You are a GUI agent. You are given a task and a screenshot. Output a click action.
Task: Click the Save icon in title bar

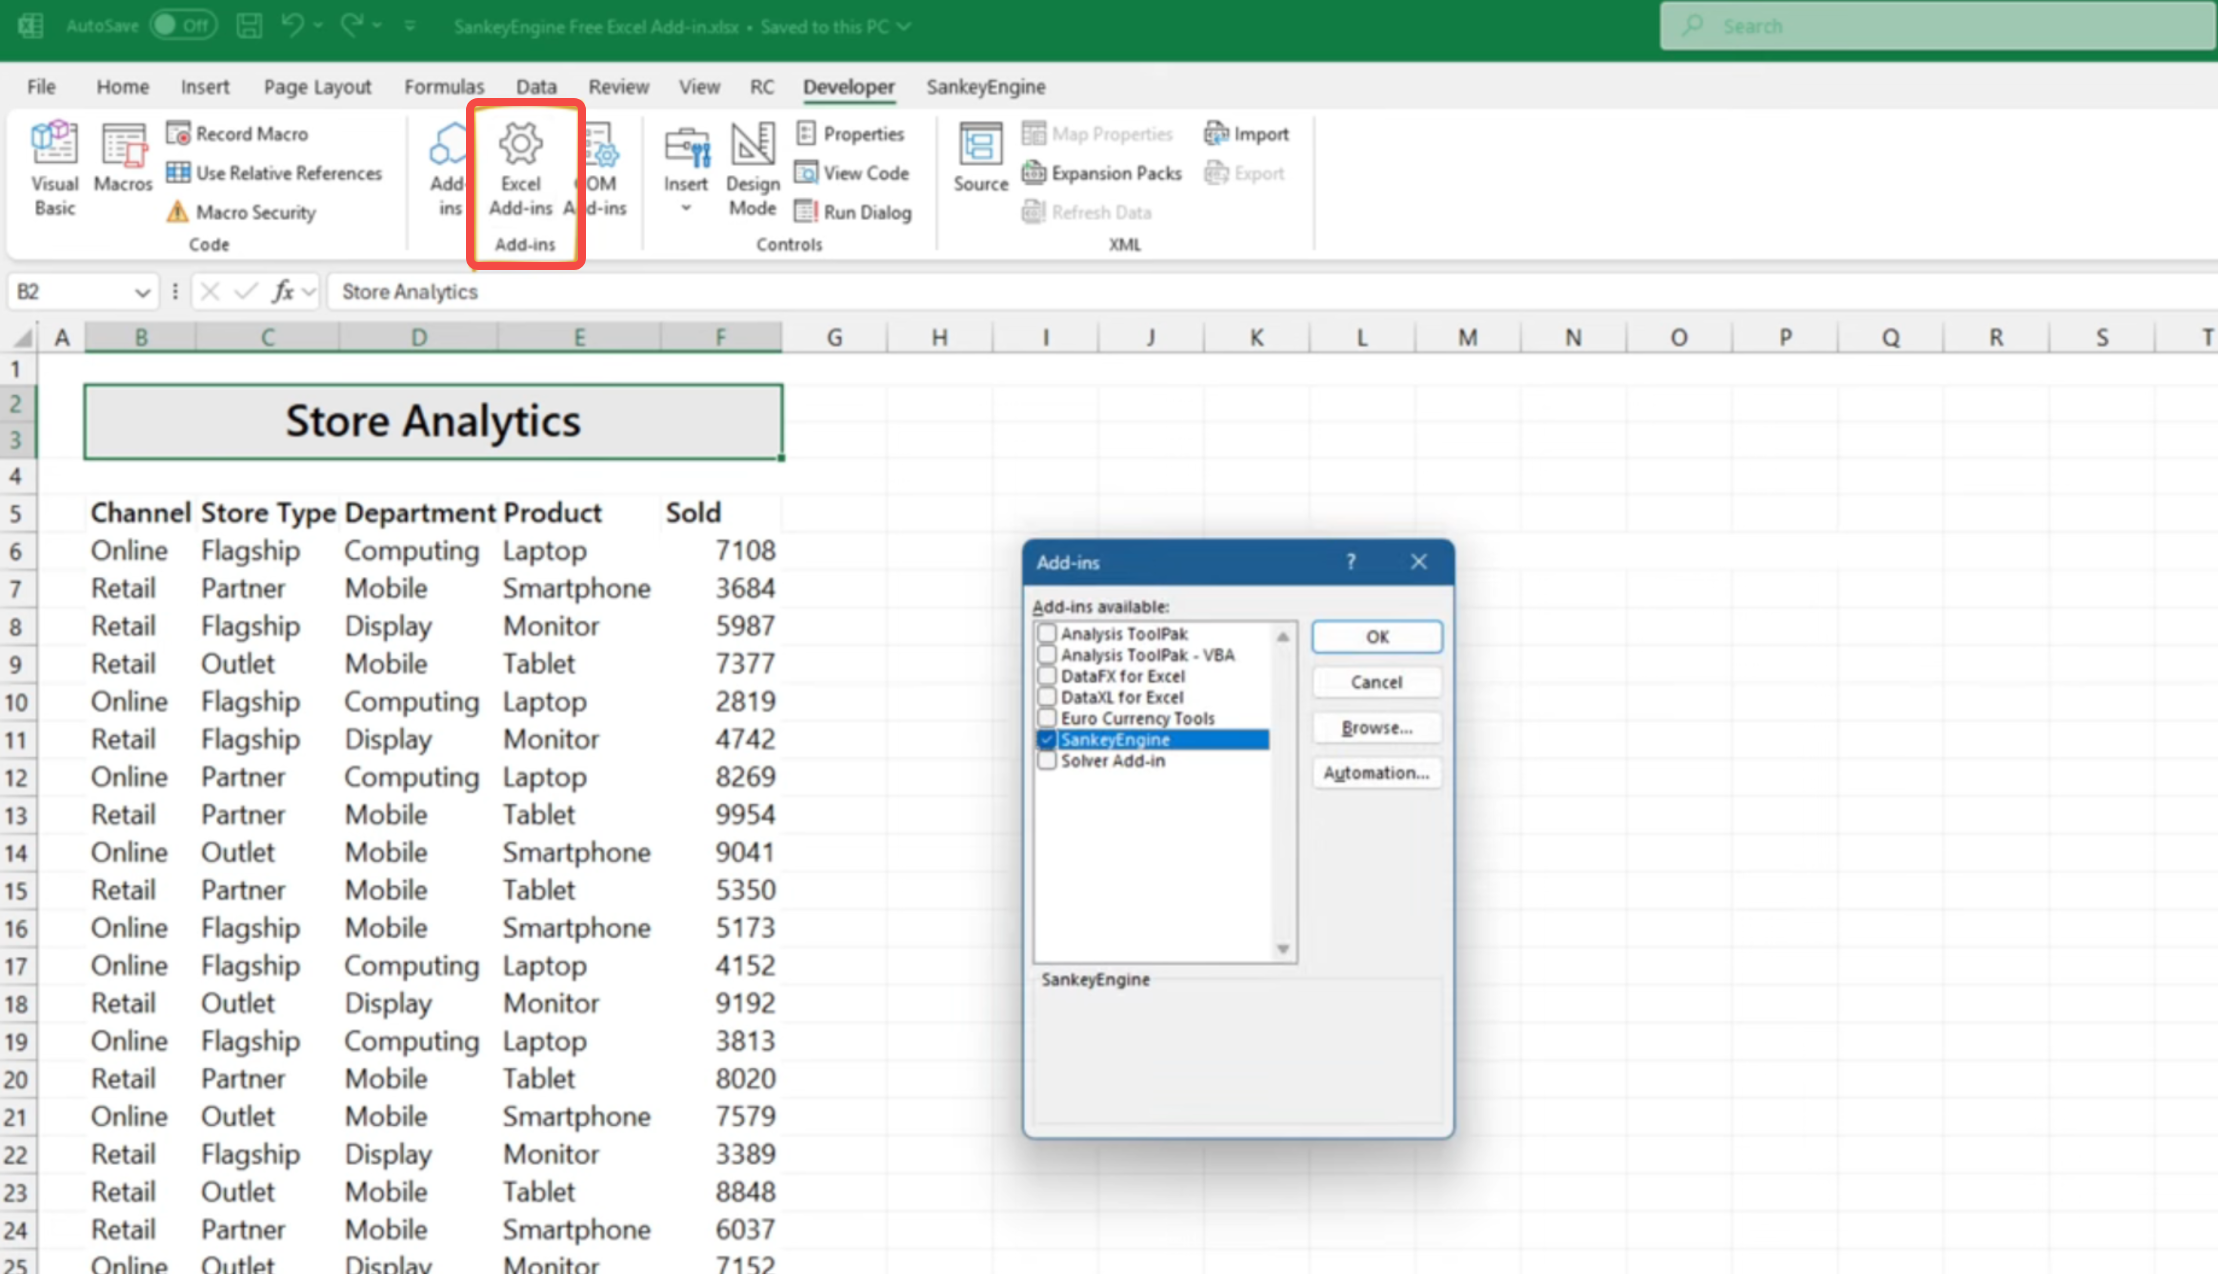(249, 26)
